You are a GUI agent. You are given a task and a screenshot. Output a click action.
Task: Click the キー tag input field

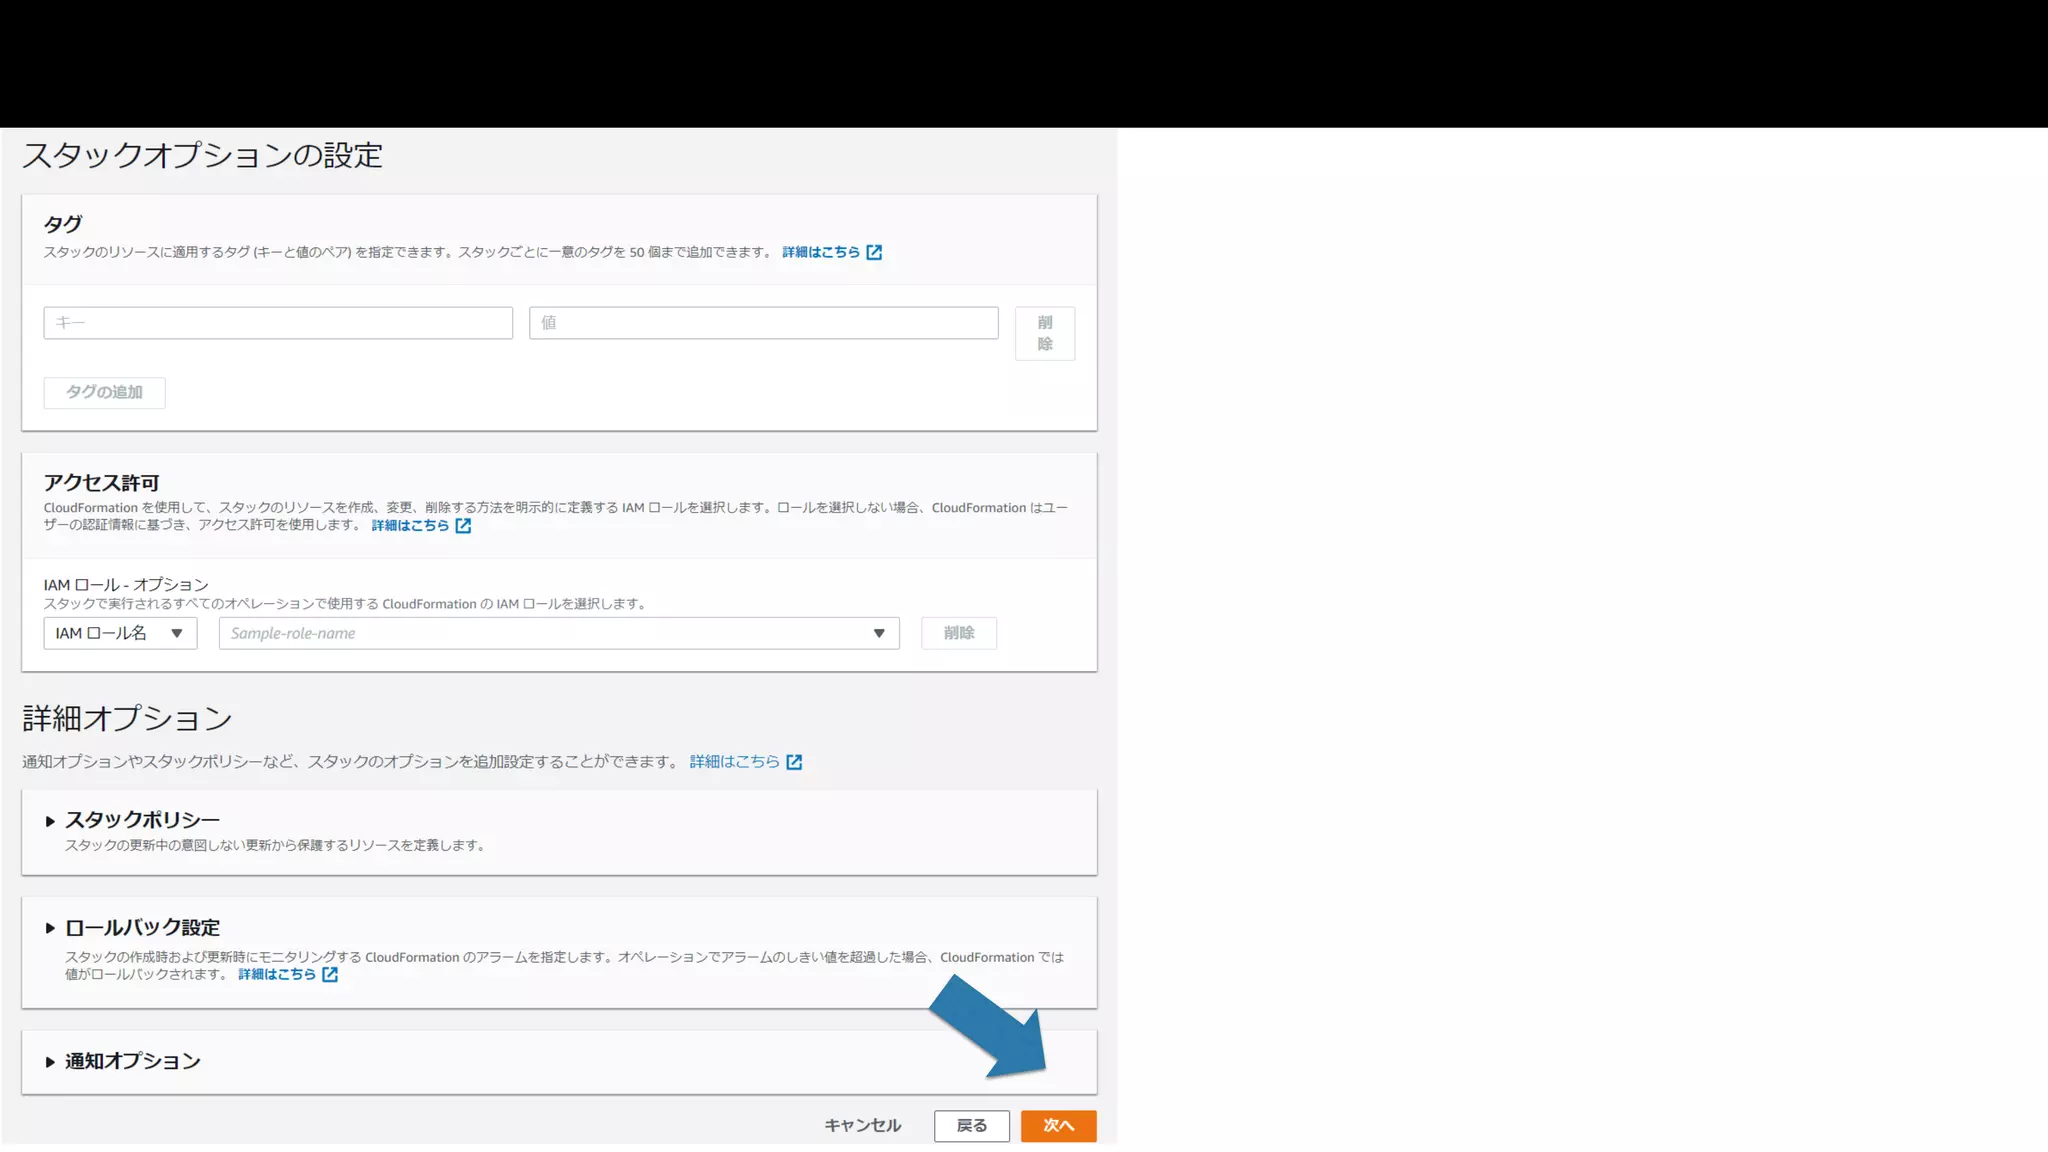click(x=278, y=323)
